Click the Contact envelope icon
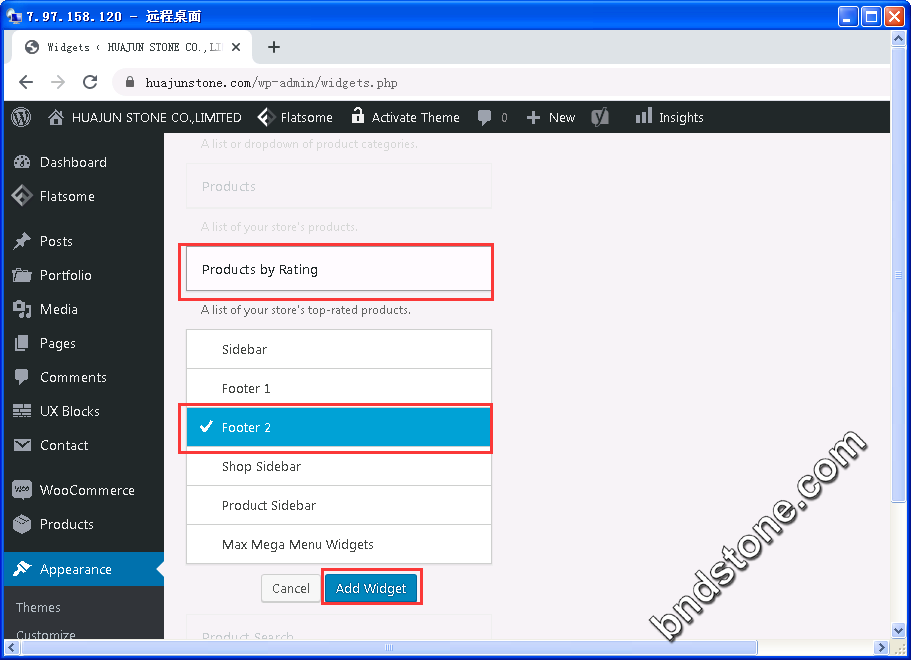 22,445
